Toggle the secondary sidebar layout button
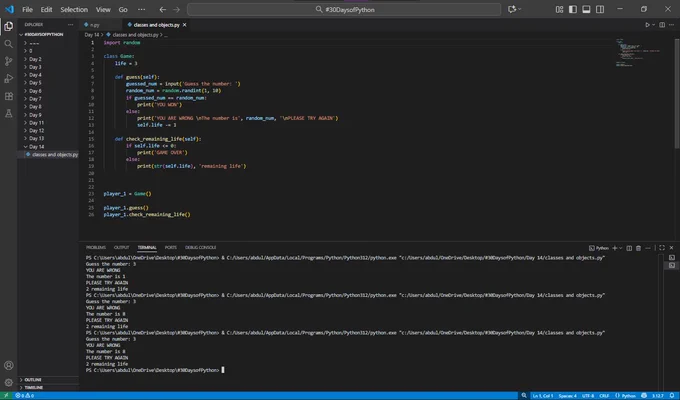Viewport: 680px width, 400px height. click(600, 9)
